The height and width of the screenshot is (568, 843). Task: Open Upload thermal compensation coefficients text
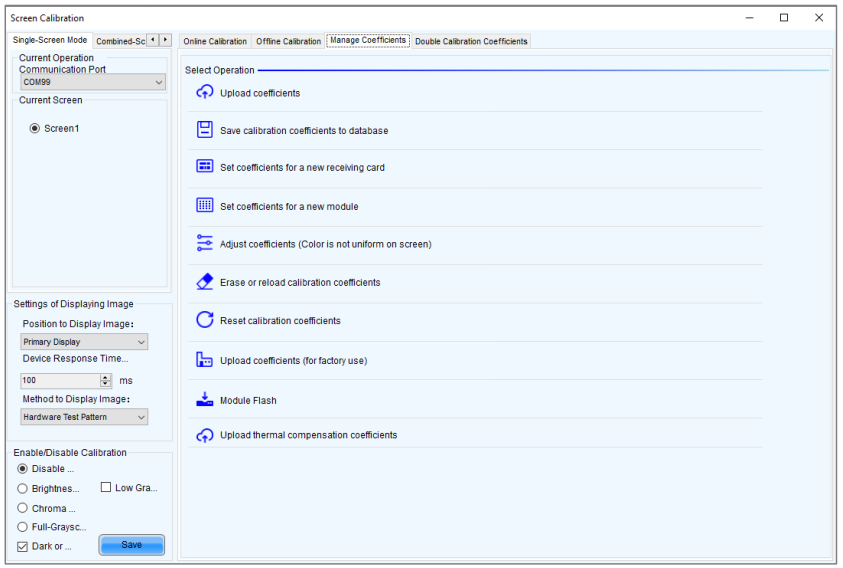pos(309,435)
